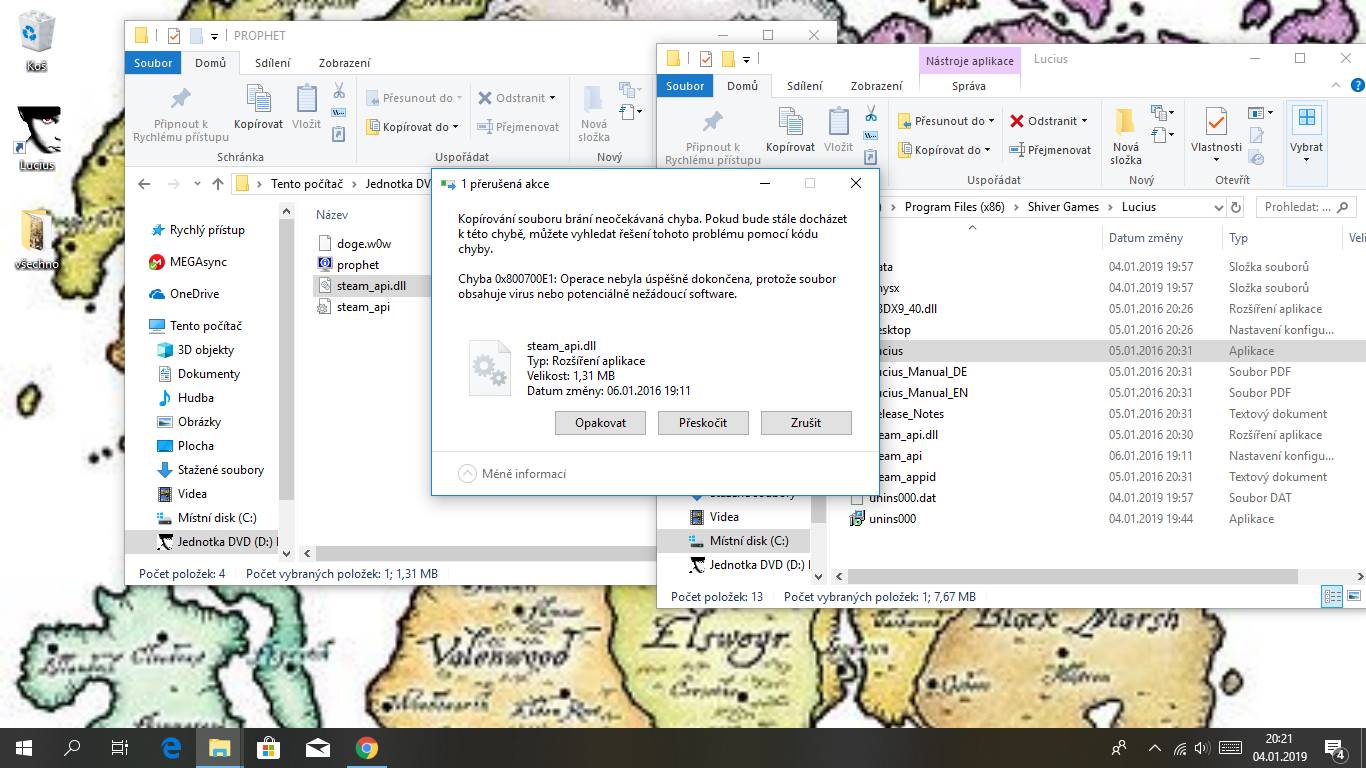This screenshot has width=1366, height=768.
Task: Go up one folder in PROPHET window
Action: [218, 184]
